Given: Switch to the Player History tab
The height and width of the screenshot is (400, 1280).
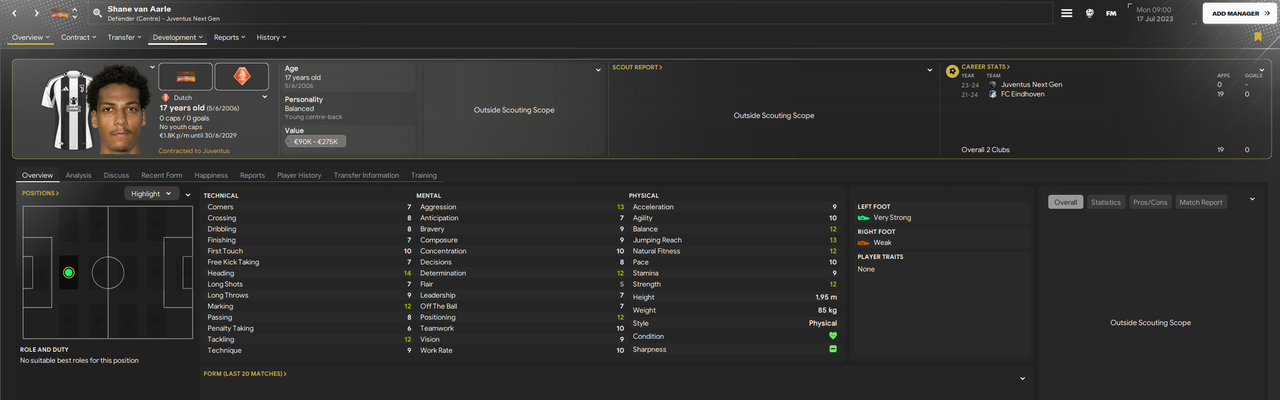Looking at the screenshot, I should 299,175.
